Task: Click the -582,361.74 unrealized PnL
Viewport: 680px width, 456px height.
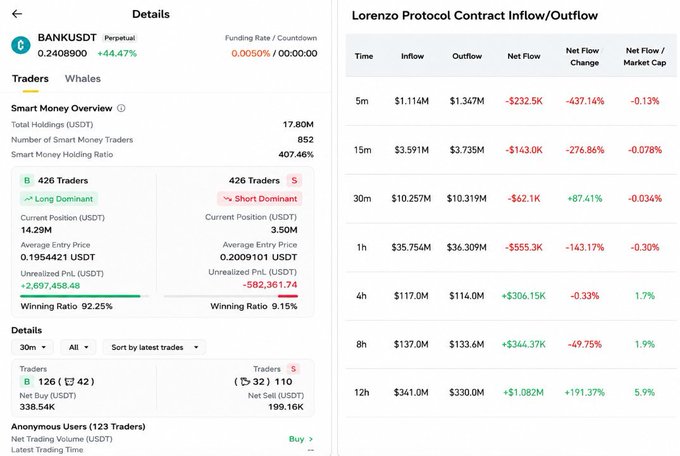Action: [270, 285]
